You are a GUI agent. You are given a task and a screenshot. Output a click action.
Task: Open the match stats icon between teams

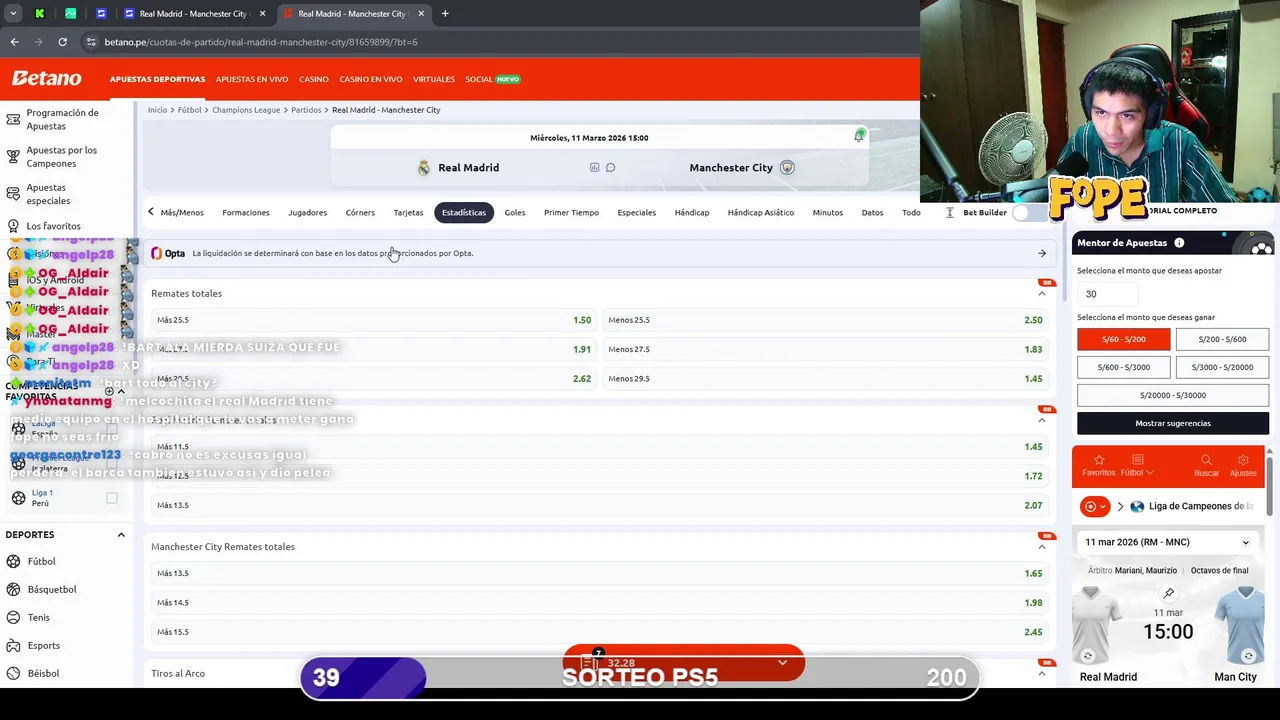pos(594,167)
